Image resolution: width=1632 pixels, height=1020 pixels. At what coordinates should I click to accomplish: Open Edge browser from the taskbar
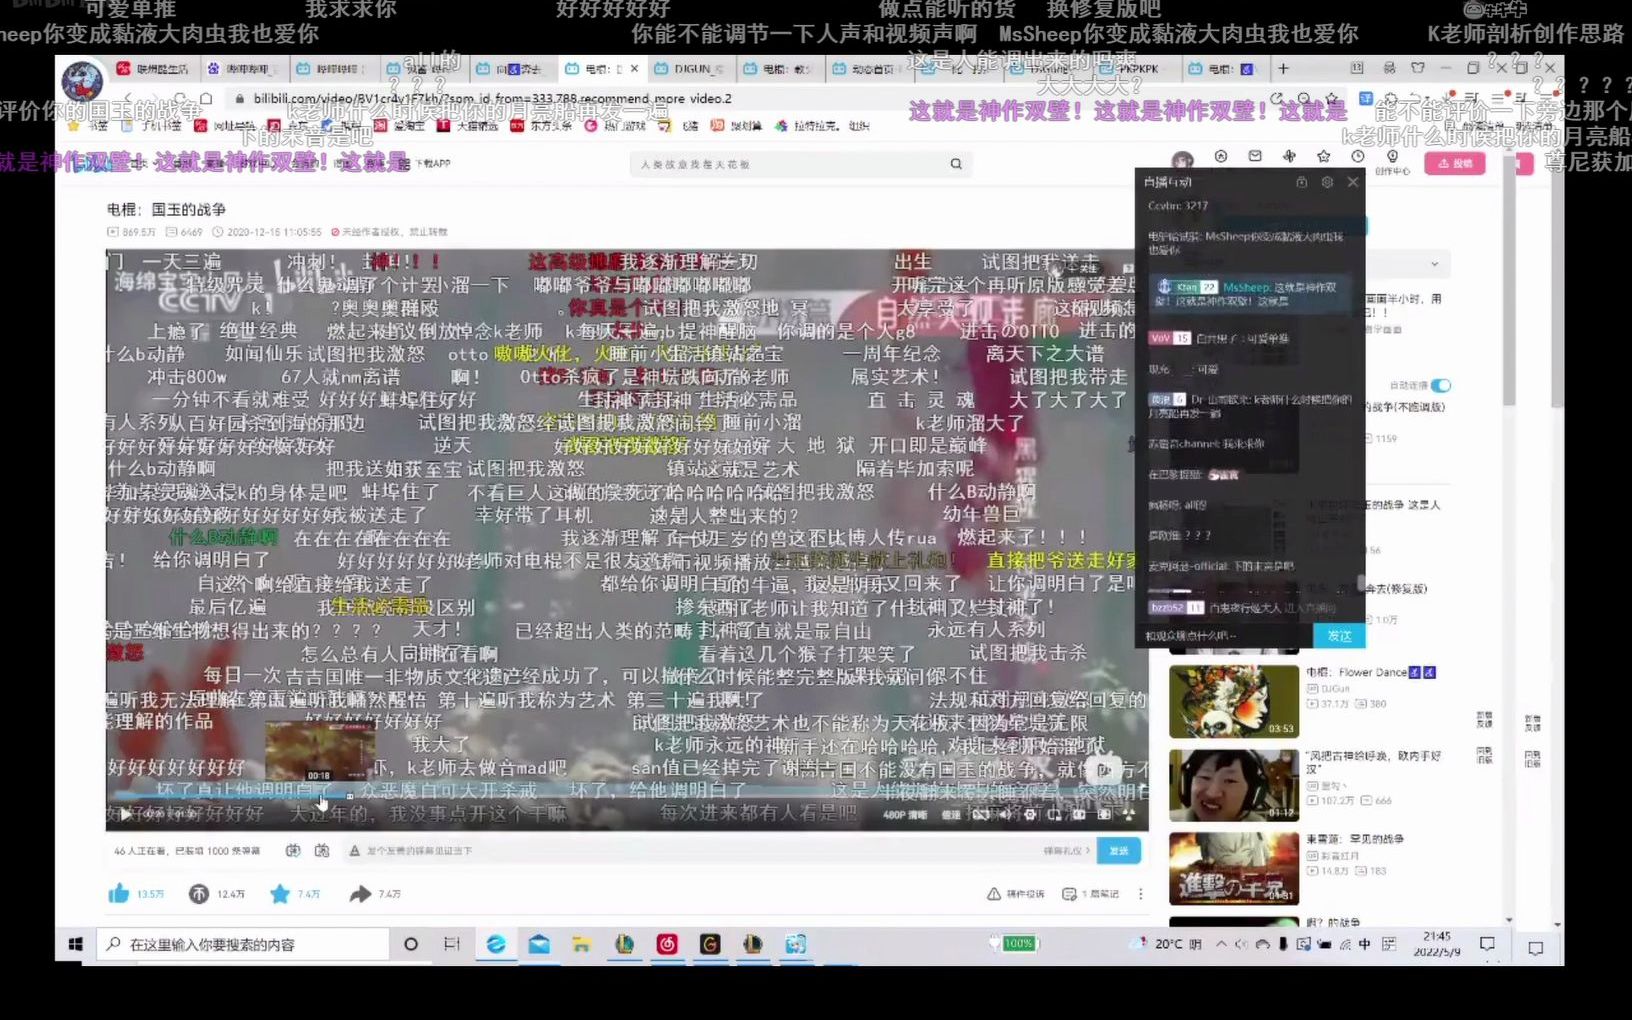(x=496, y=944)
